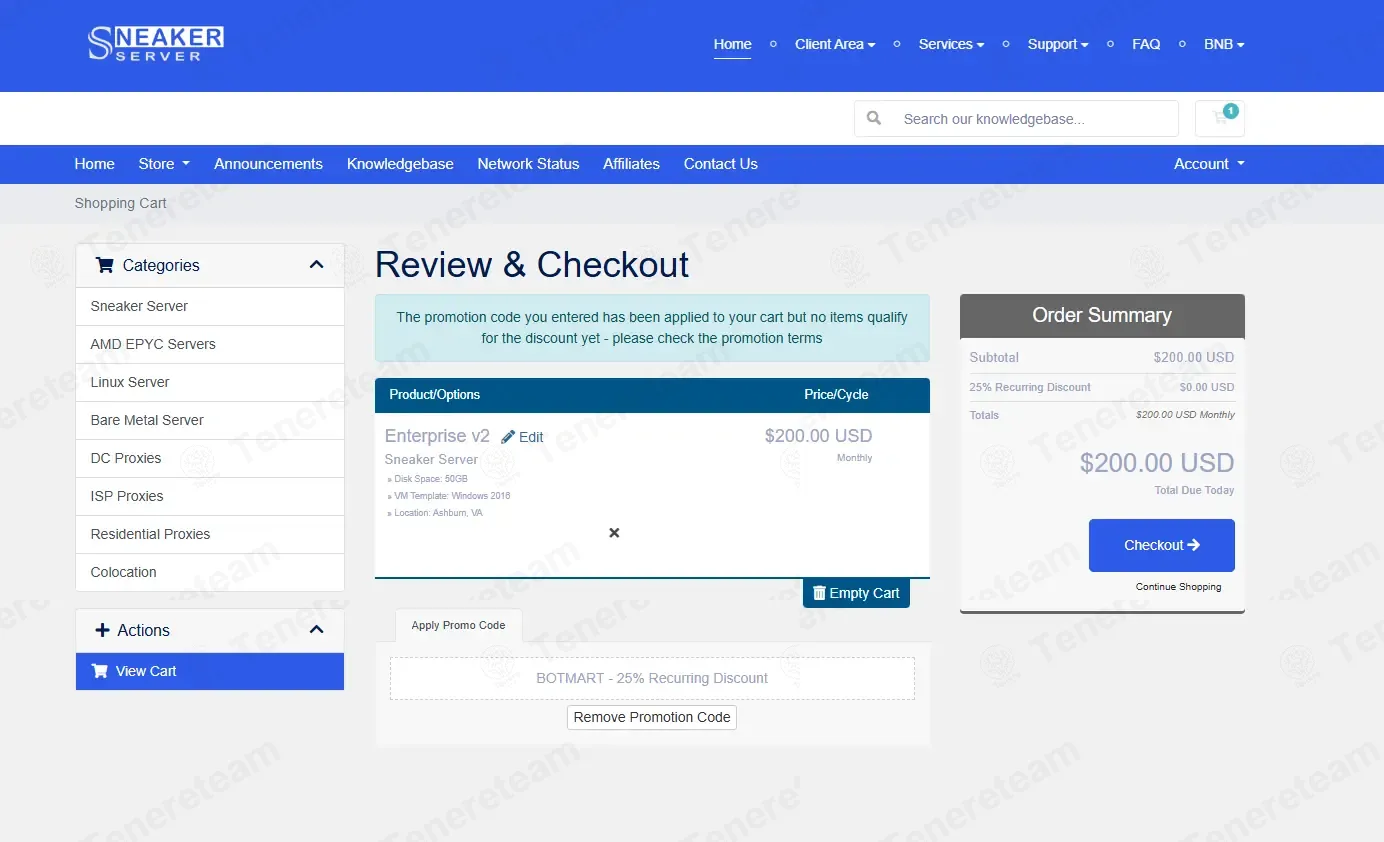Collapse the Categories panel chevron
Screen dimensions: 1384x842
pos(317,265)
